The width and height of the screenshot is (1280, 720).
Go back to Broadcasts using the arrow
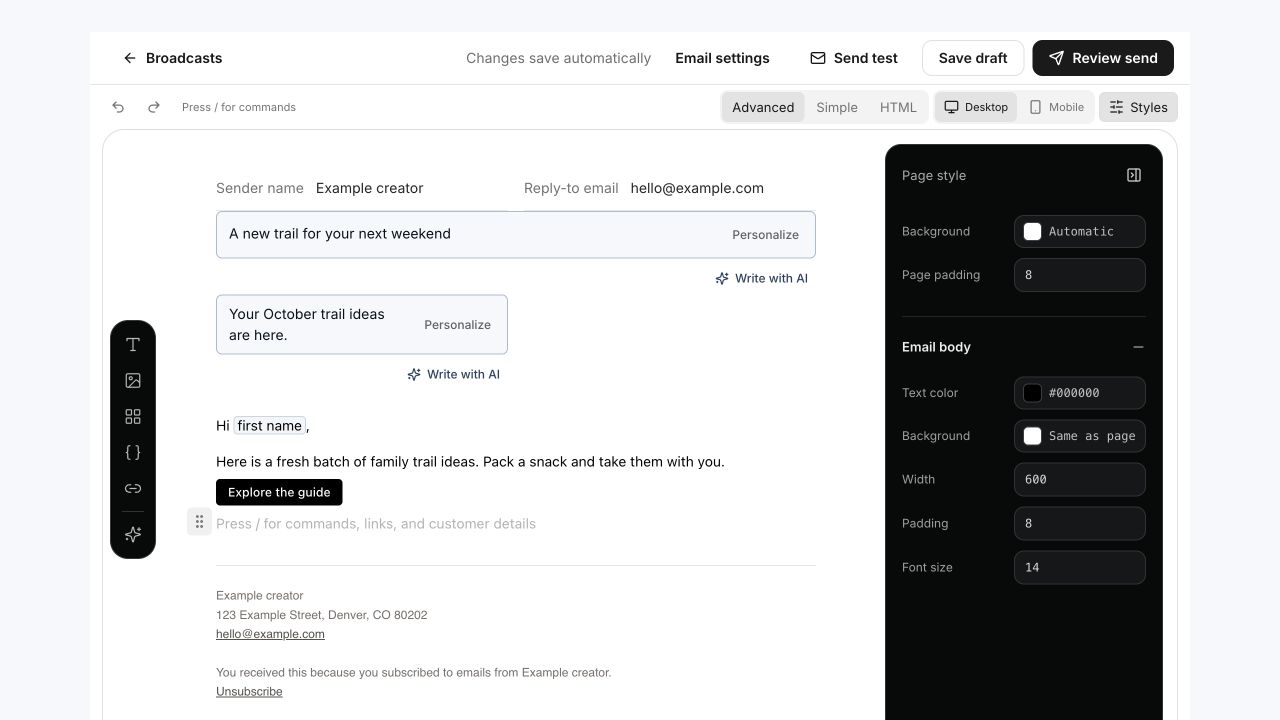129,58
